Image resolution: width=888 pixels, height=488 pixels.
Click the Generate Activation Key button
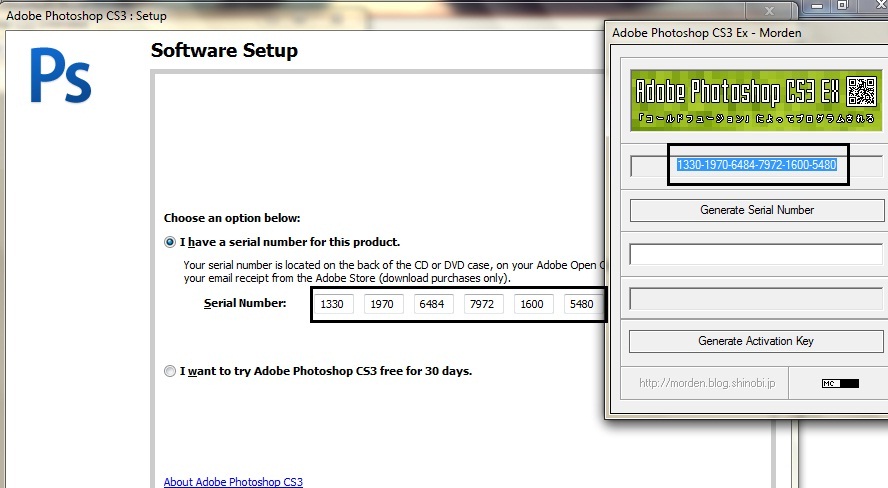coord(756,341)
